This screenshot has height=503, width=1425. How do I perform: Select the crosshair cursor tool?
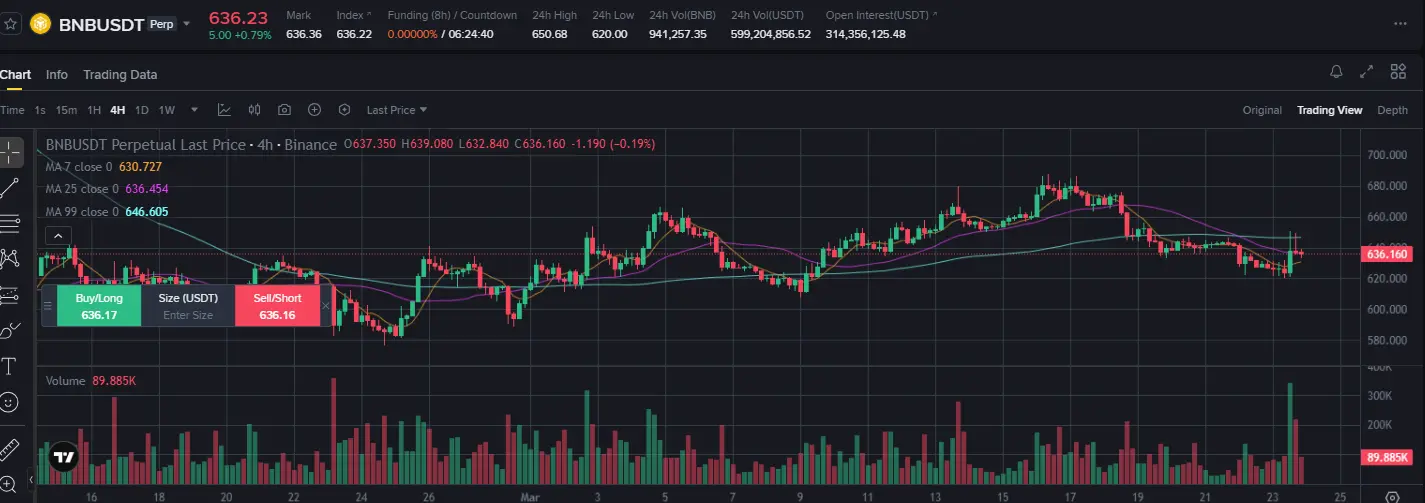click(x=10, y=153)
